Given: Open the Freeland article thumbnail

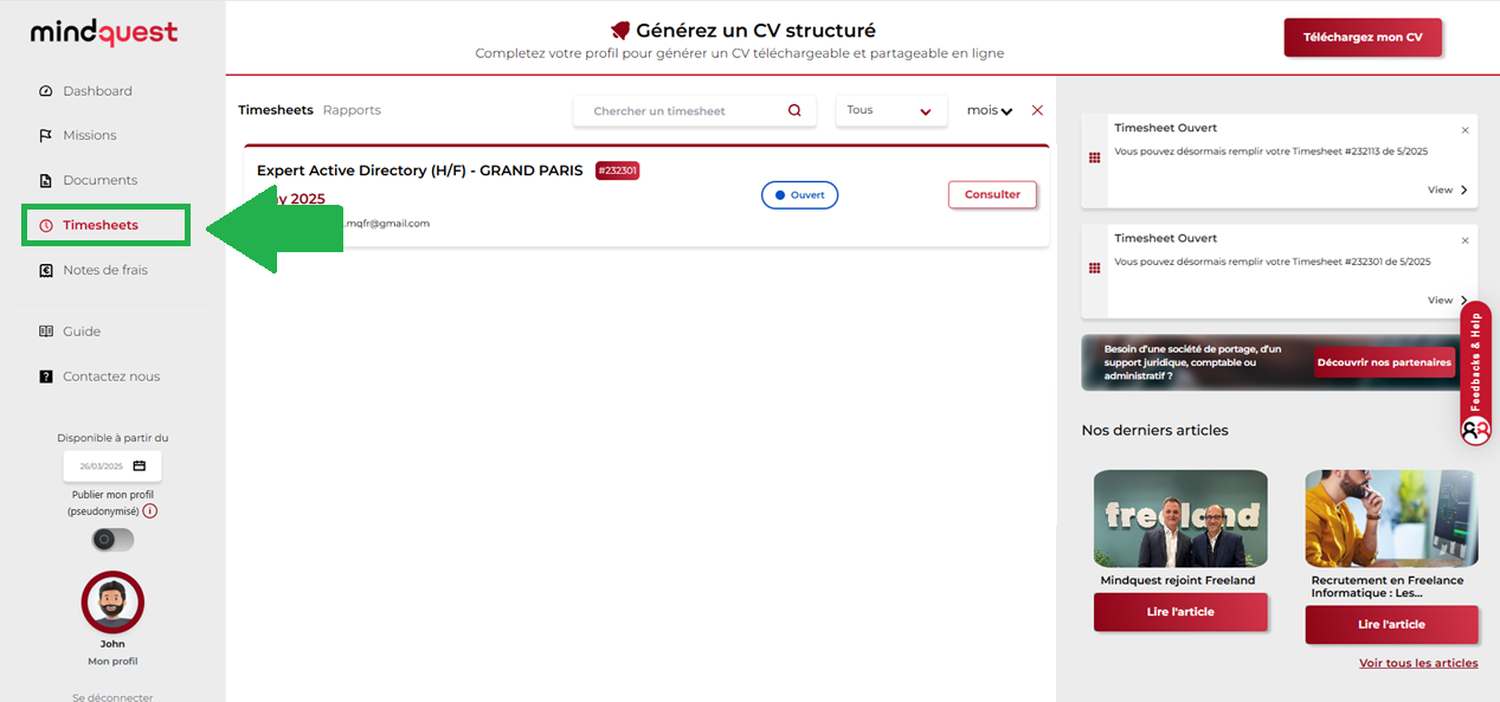Looking at the screenshot, I should coord(1180,518).
